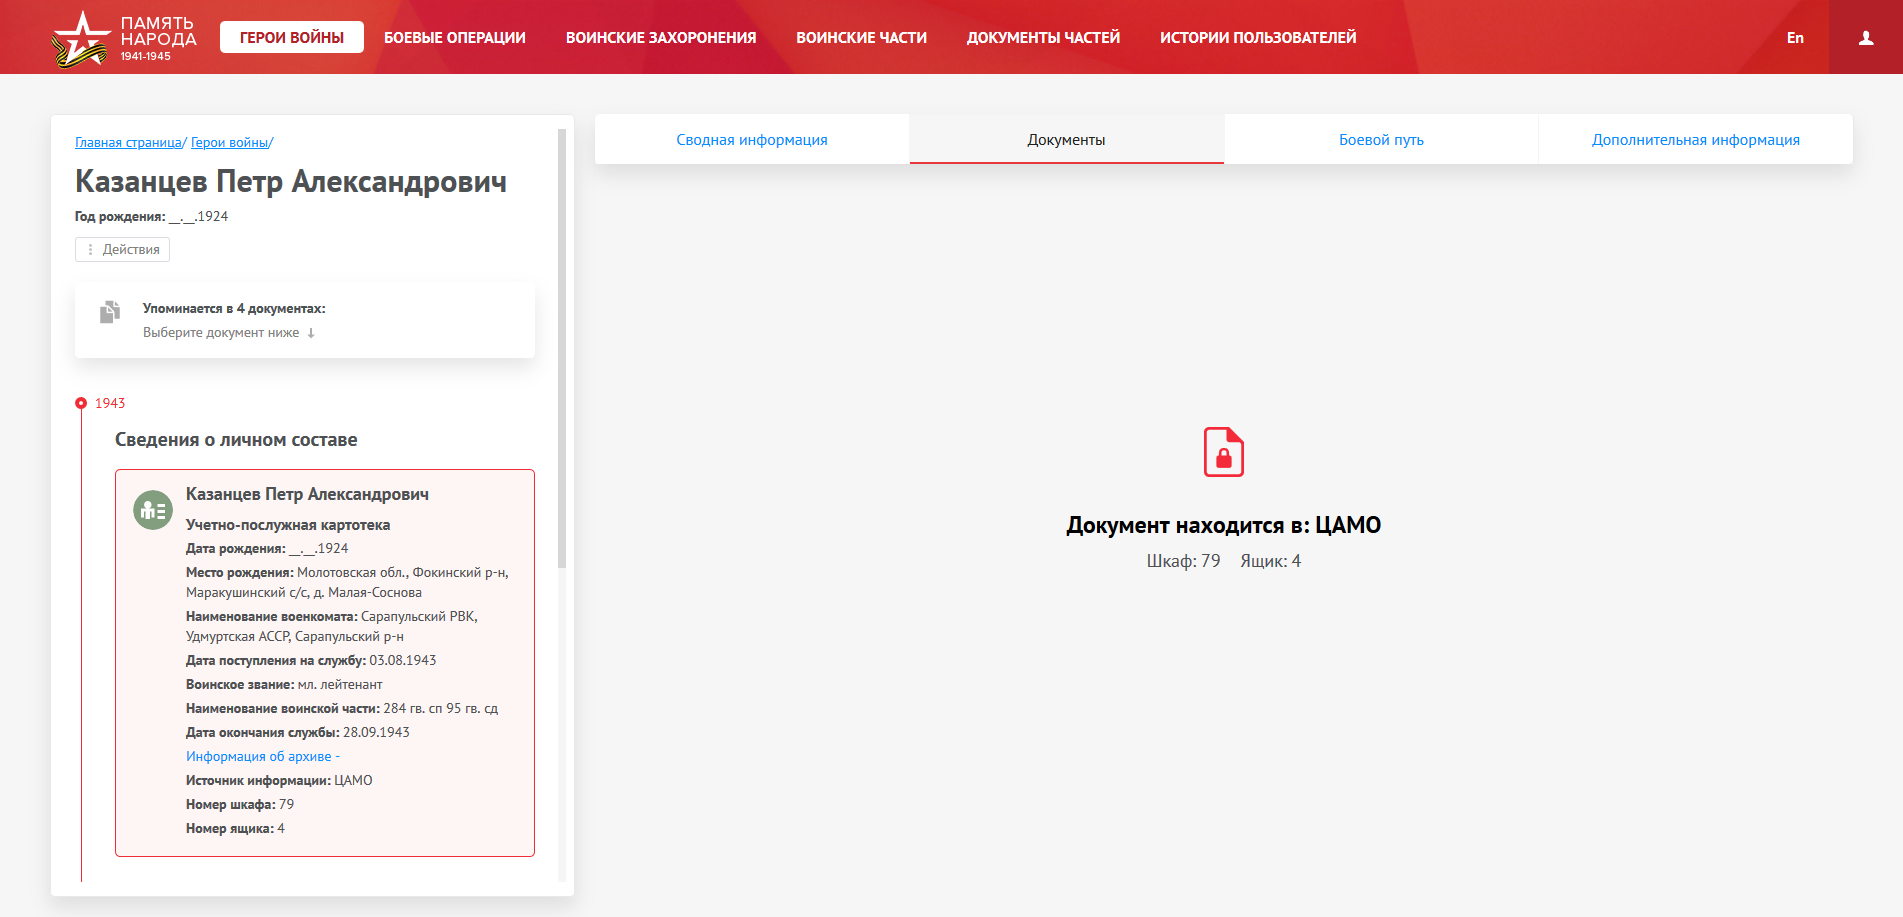Screen dimensions: 1903x917
Task: Click the documents icon beside 'Упоминается в 4 документах'
Action: (110, 312)
